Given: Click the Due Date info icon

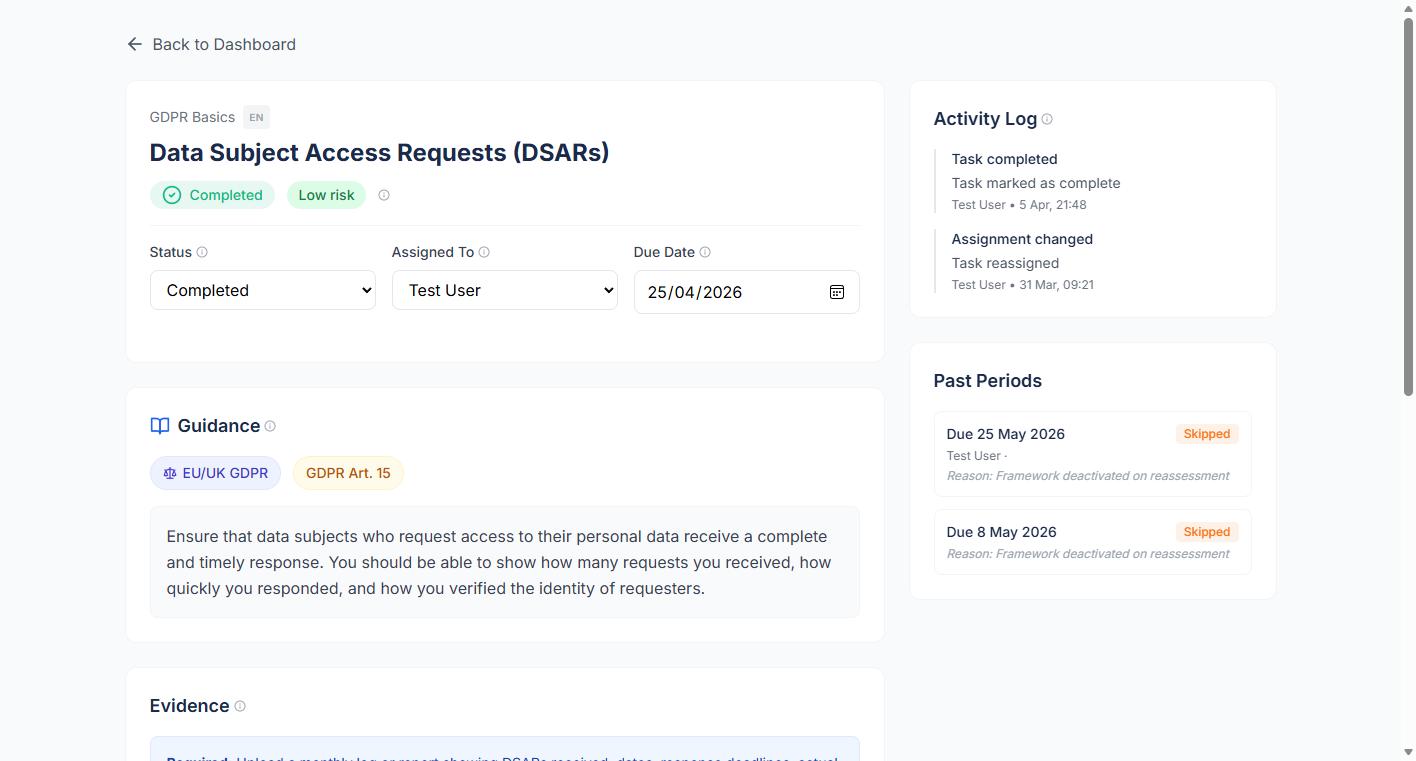Looking at the screenshot, I should coord(705,252).
